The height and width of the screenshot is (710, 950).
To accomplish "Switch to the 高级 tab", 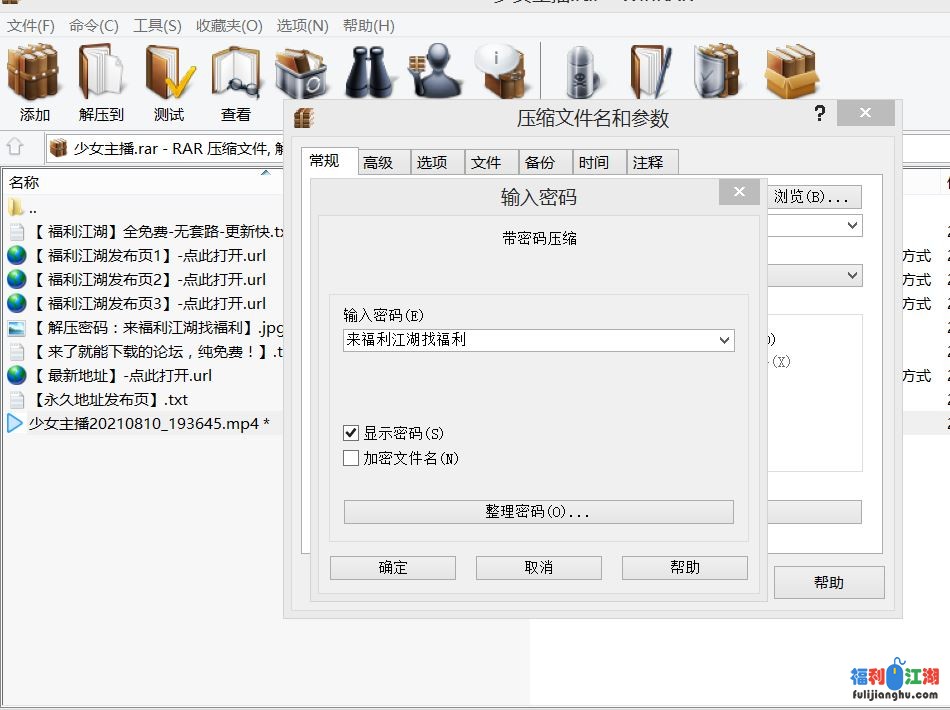I will pos(378,162).
